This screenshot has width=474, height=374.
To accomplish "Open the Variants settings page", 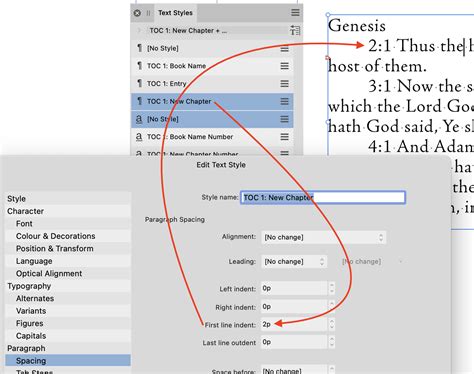I will 68,311.
